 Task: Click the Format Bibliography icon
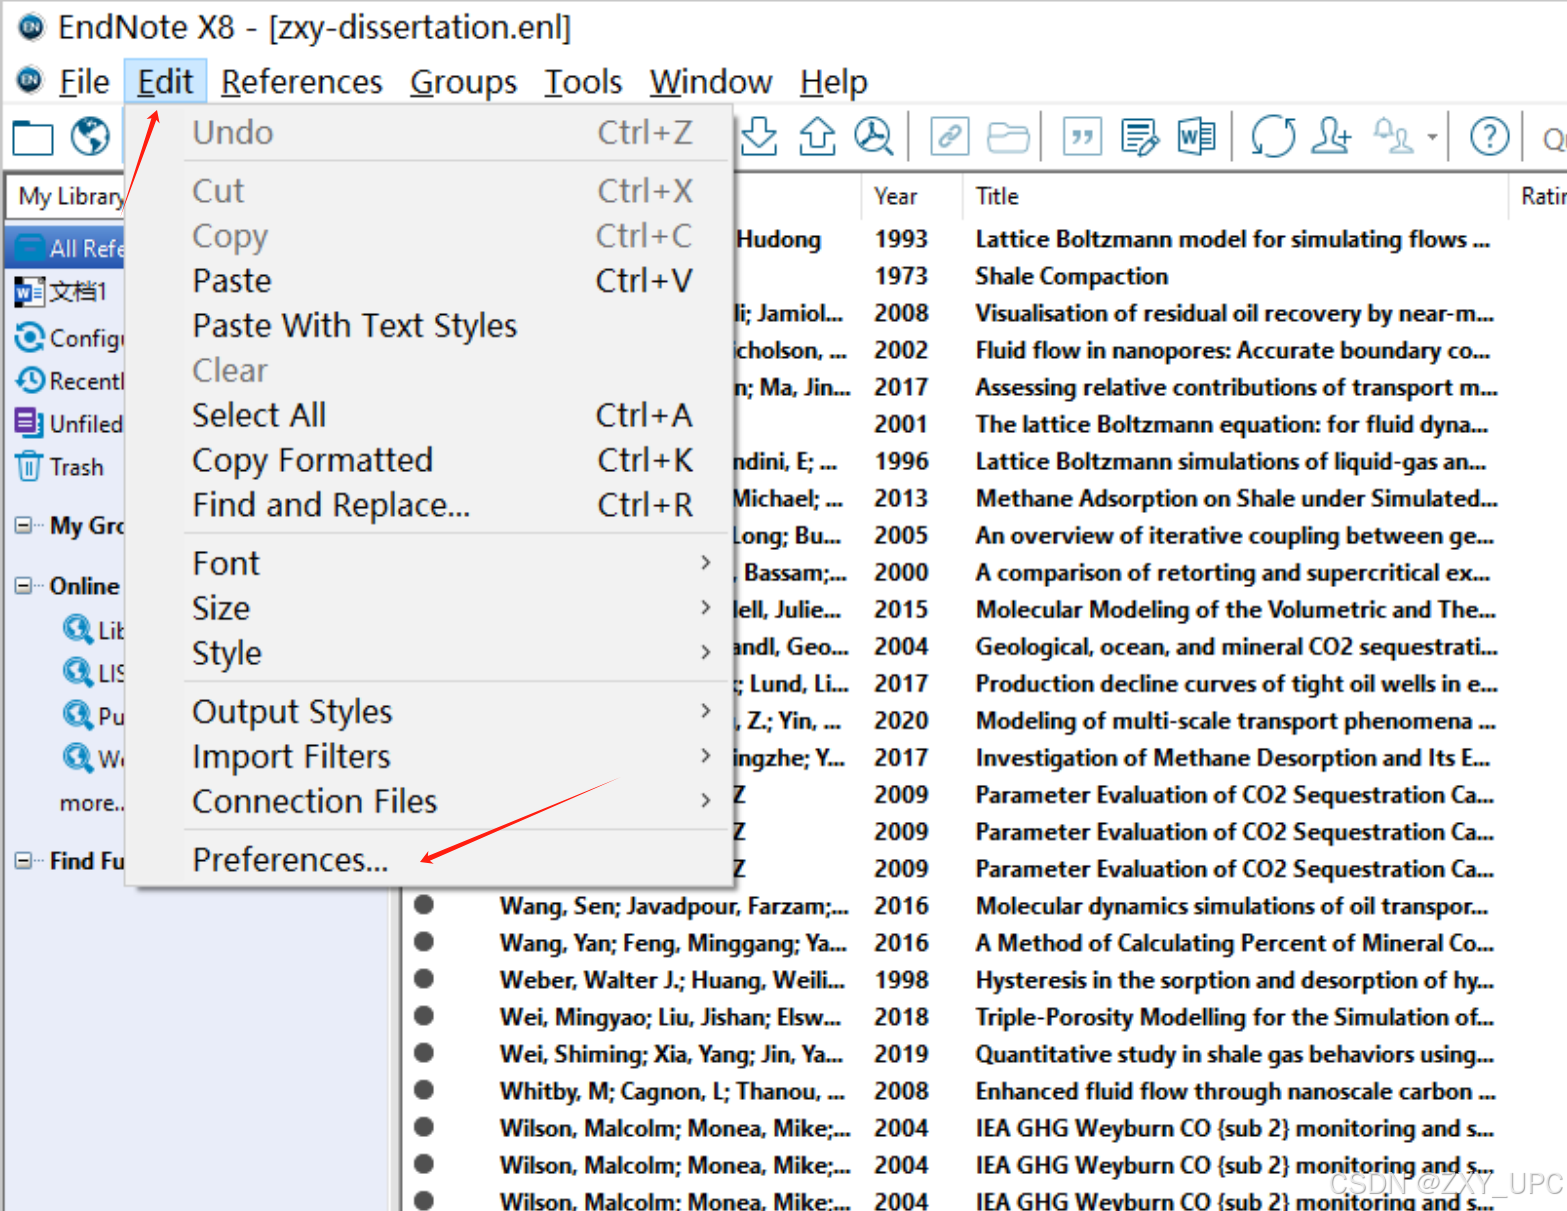(x=1140, y=136)
